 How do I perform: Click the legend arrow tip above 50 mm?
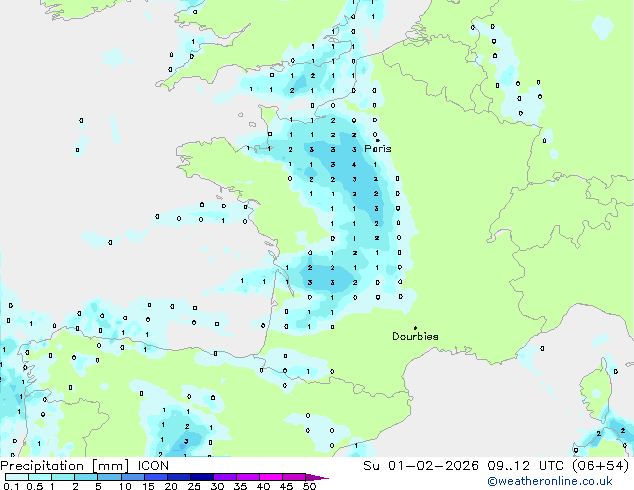pos(317,478)
